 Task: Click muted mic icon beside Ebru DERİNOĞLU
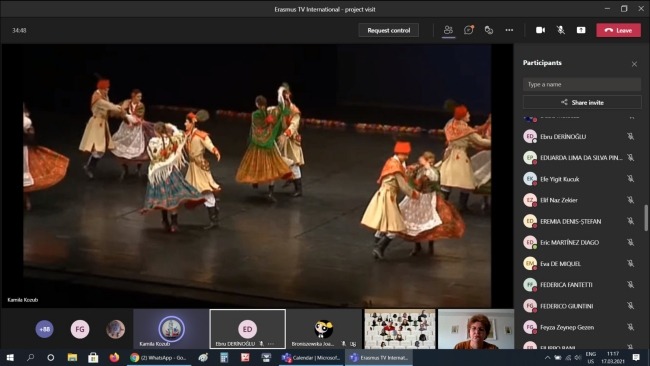631,136
